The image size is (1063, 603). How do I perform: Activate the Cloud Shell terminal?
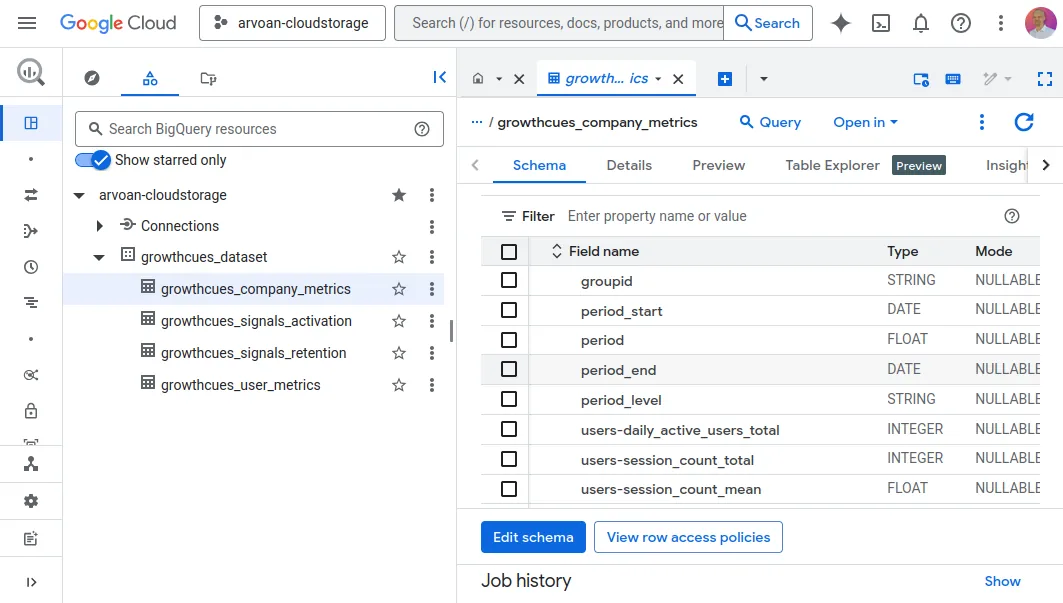[881, 22]
